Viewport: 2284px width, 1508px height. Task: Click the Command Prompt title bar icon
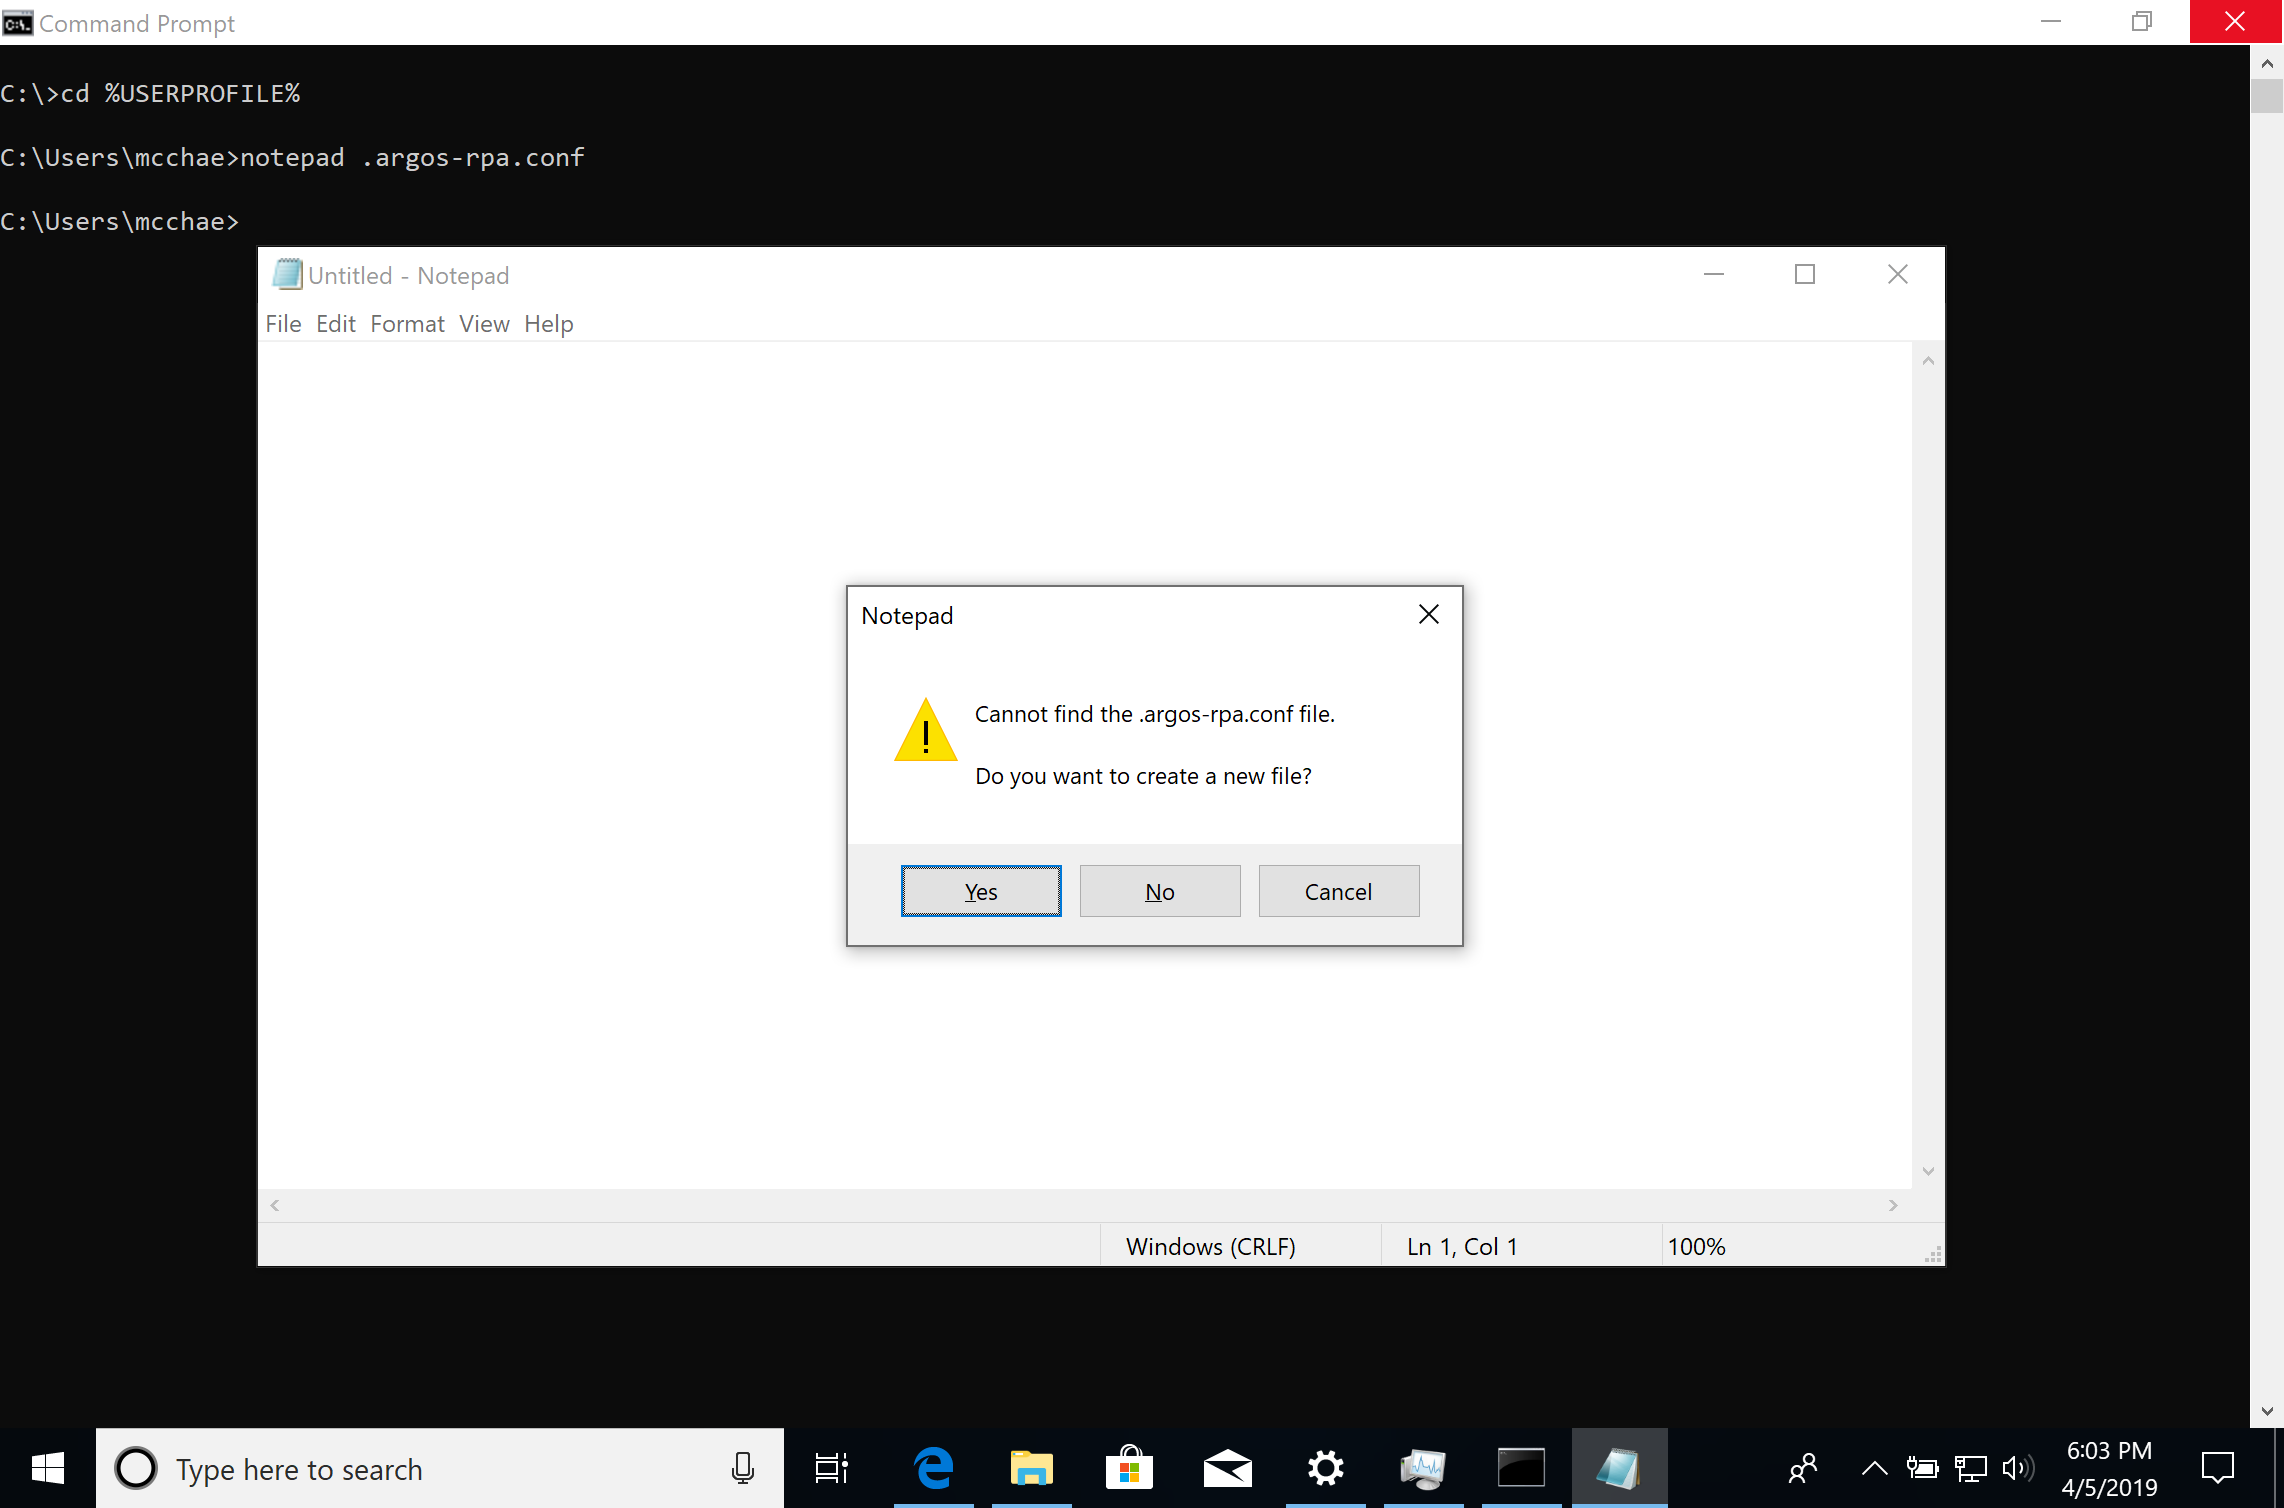(x=17, y=22)
